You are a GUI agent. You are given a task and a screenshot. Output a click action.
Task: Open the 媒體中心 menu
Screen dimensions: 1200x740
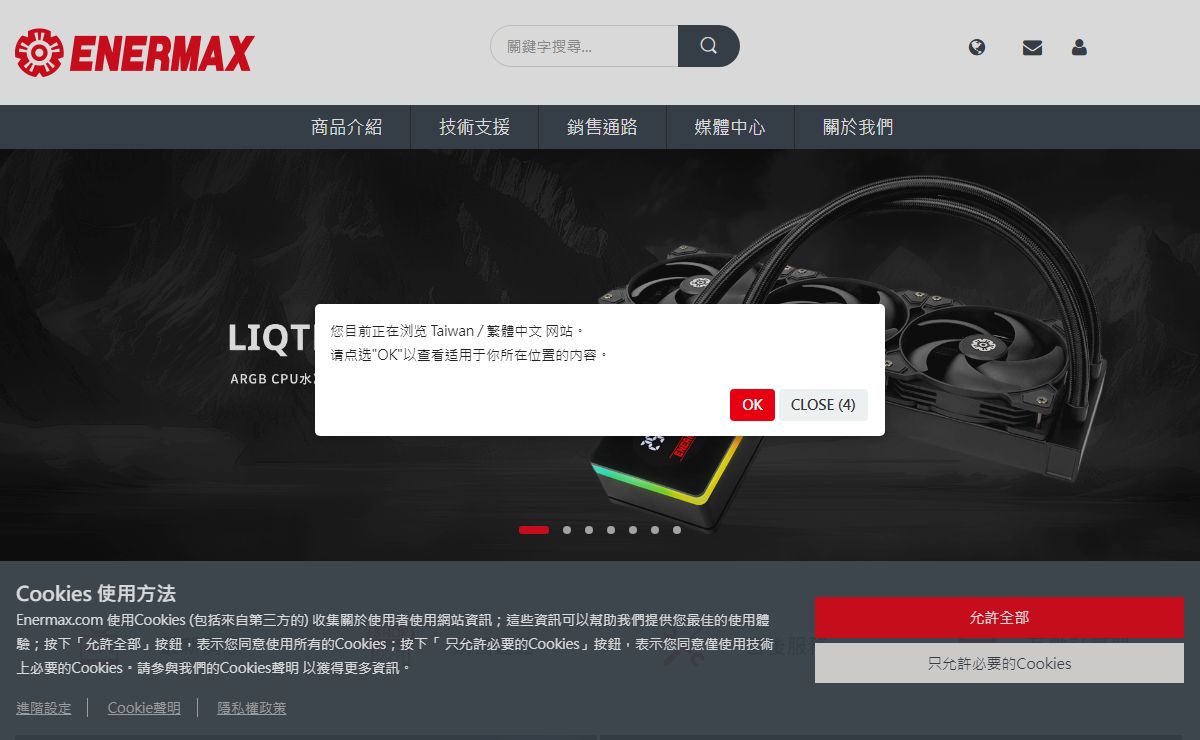point(731,127)
